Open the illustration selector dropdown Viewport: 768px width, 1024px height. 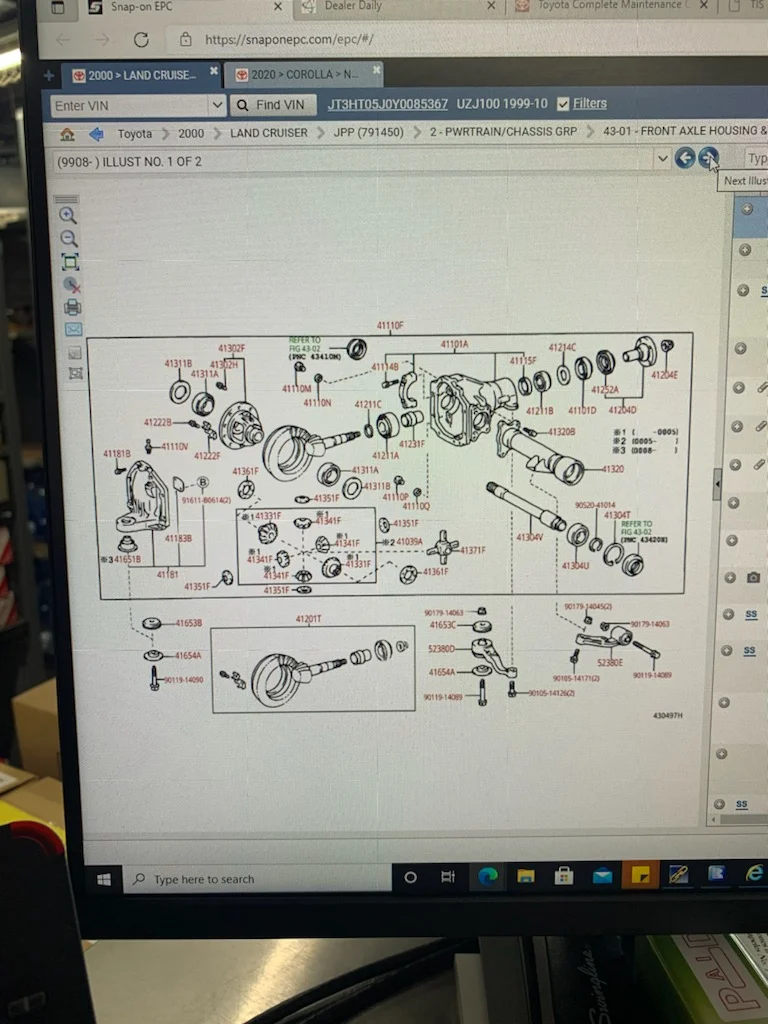click(x=662, y=159)
